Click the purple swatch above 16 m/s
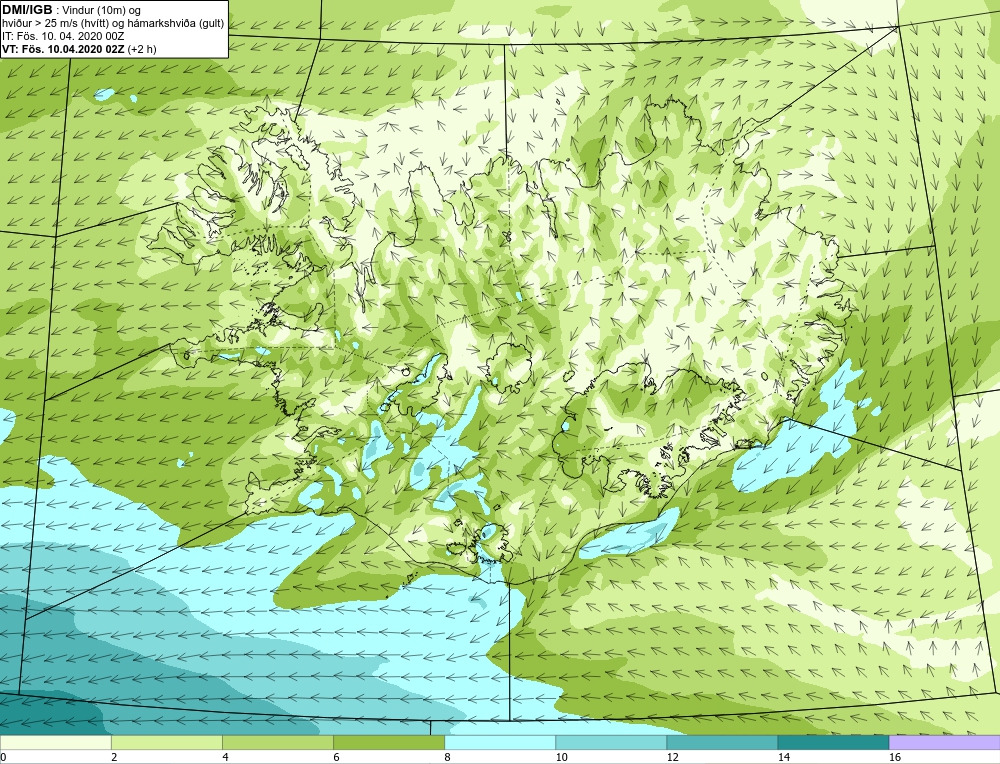The image size is (1000, 764). (x=945, y=742)
